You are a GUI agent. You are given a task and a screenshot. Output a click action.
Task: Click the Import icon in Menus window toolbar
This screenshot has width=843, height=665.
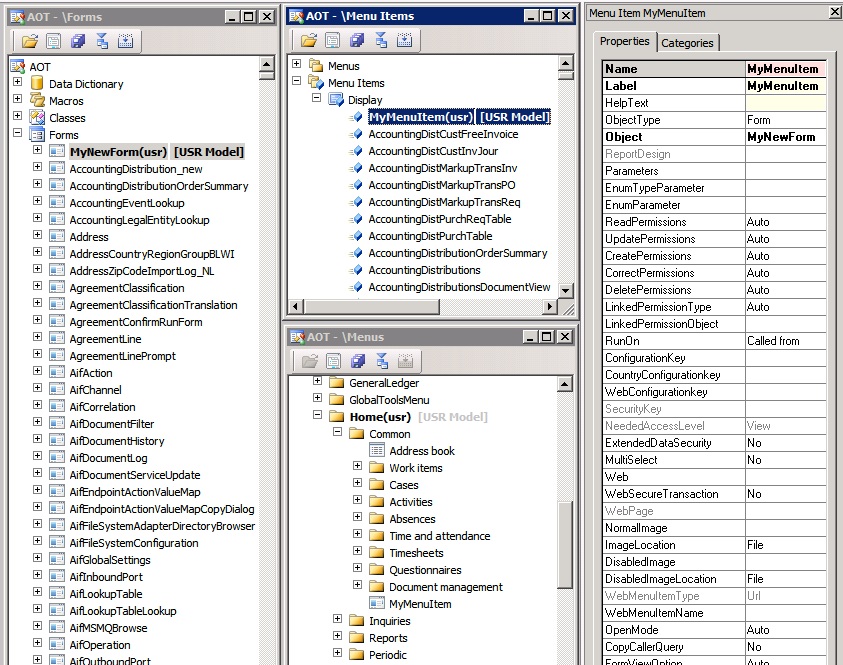click(382, 361)
